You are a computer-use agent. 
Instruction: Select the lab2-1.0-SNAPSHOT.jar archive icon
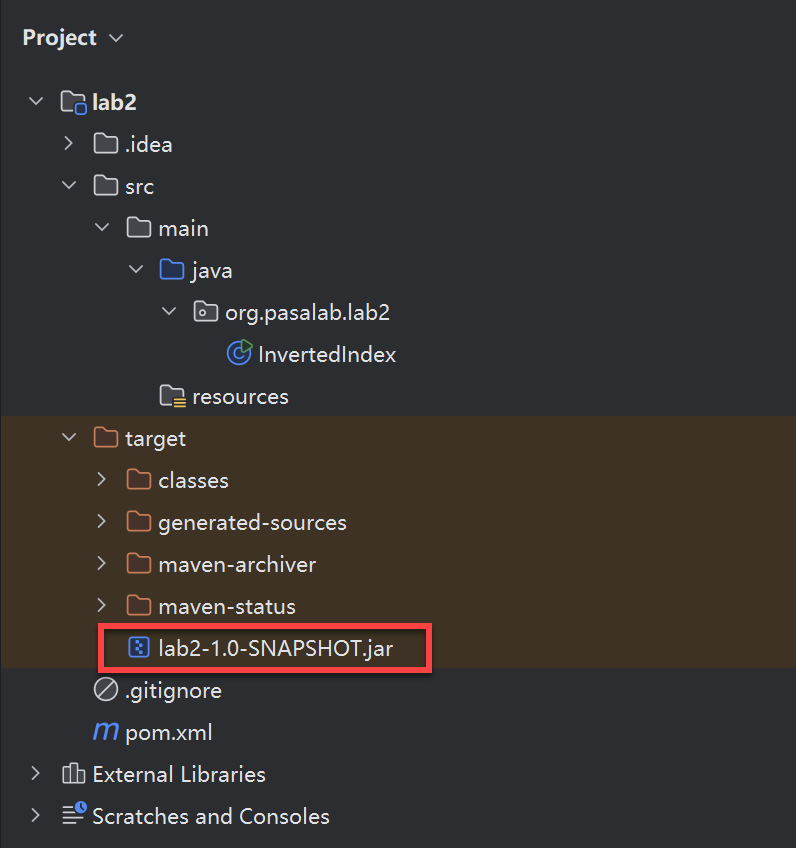(x=138, y=647)
